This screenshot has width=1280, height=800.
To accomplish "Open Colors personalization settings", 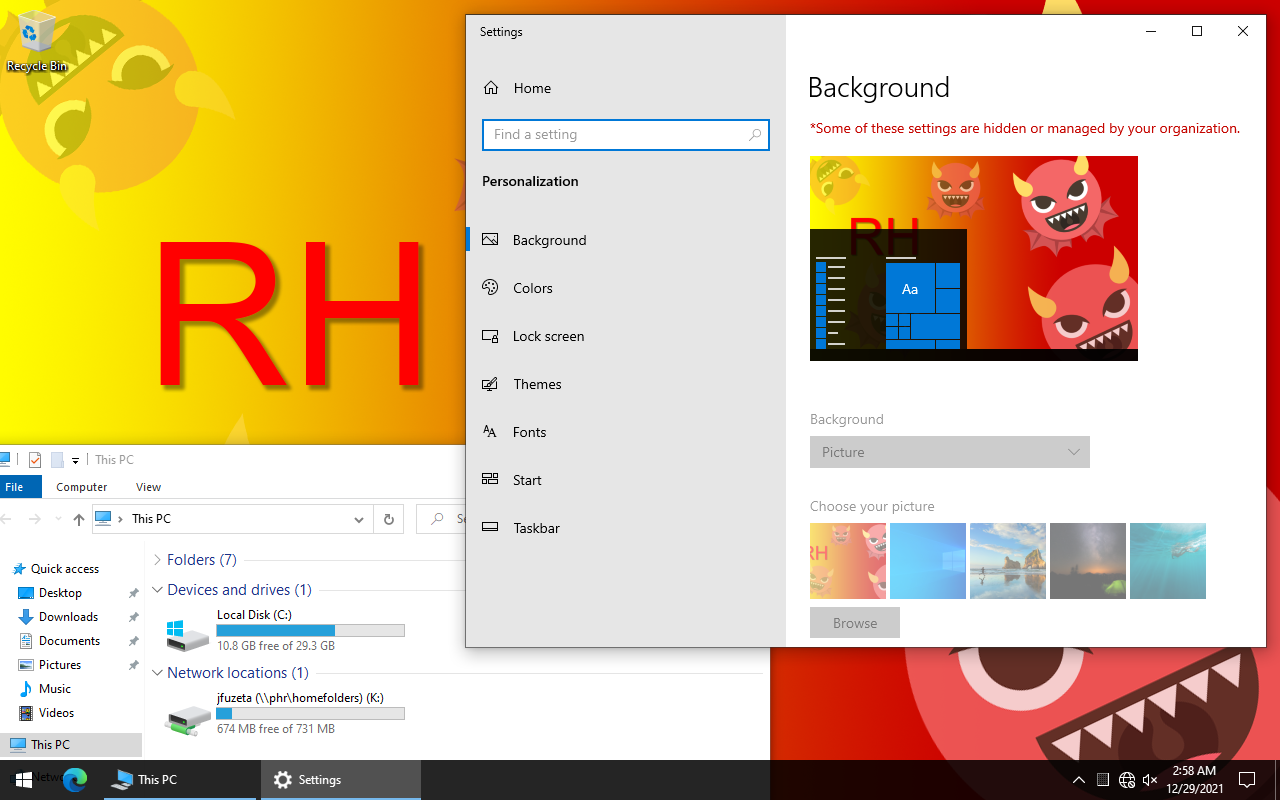I will point(532,288).
